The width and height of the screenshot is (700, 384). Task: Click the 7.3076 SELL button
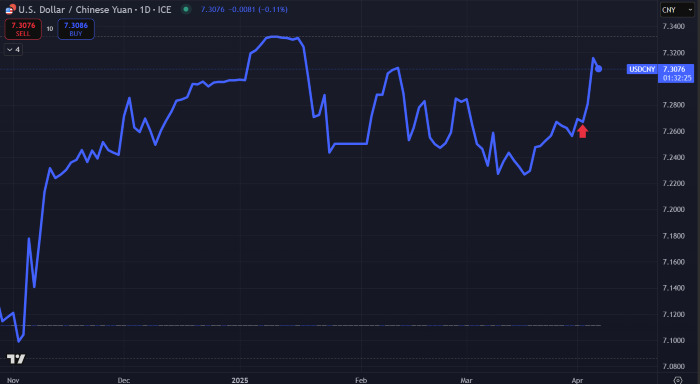(x=23, y=29)
